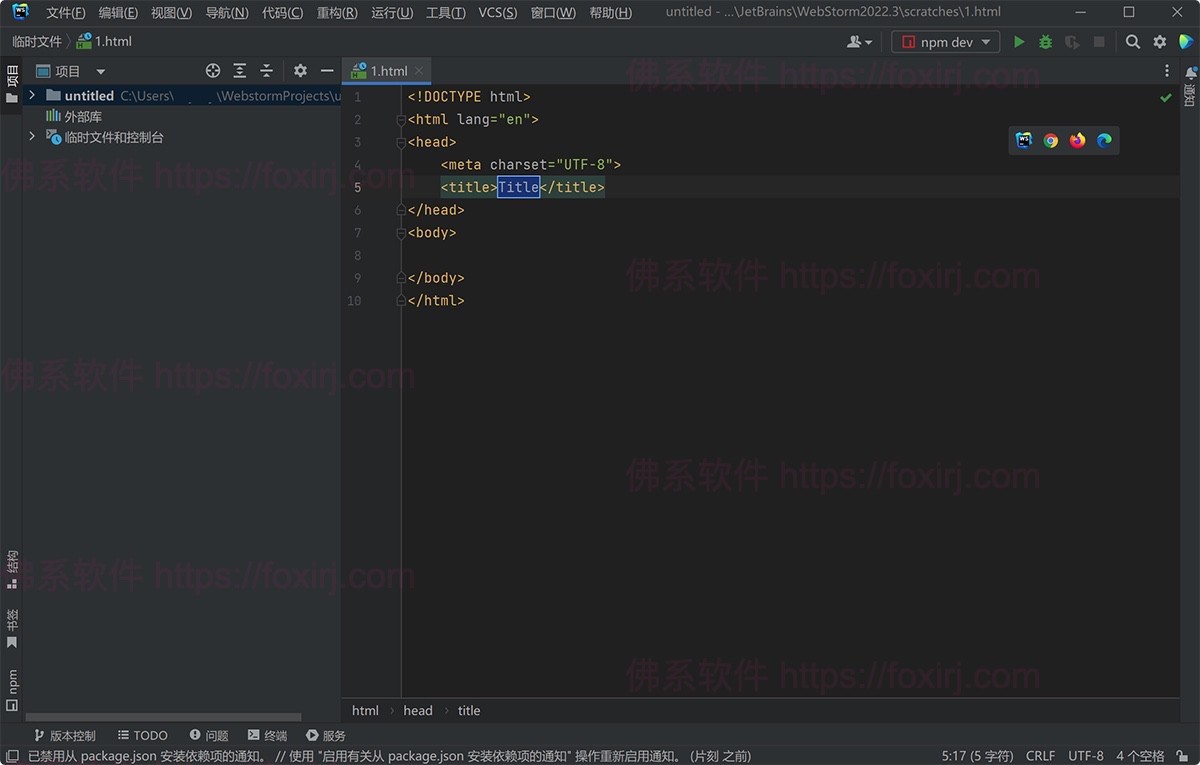Image resolution: width=1200 pixels, height=765 pixels.
Task: Expand all nodes in project tree
Action: pyautogui.click(x=239, y=70)
